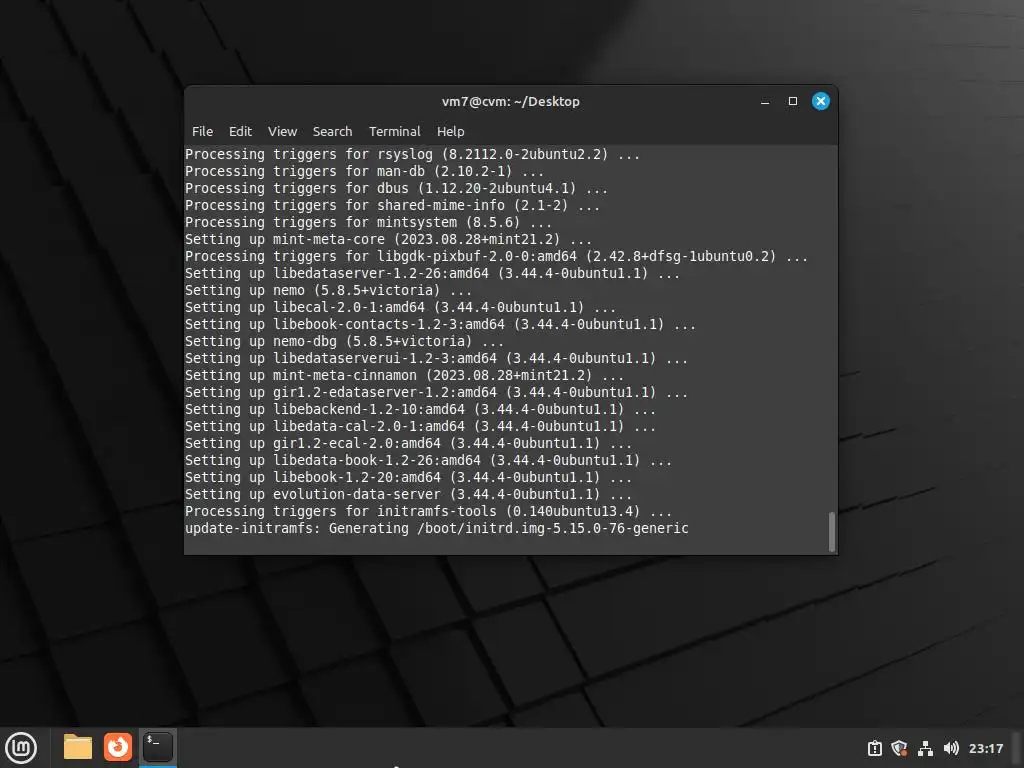Screen dimensions: 1024x768
Task: Open the File menu in Terminal
Action: point(202,131)
